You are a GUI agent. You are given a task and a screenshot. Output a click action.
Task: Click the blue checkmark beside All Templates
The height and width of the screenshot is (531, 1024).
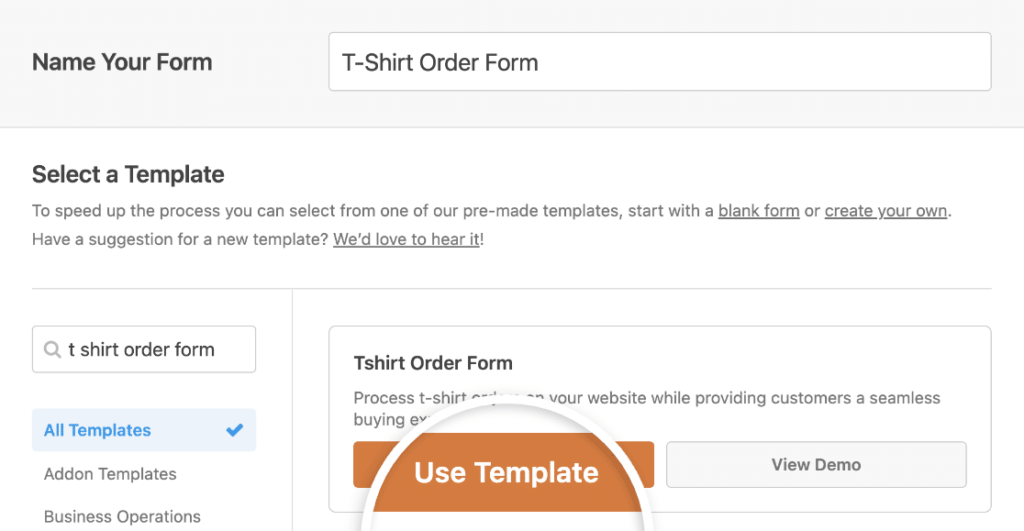(x=235, y=430)
